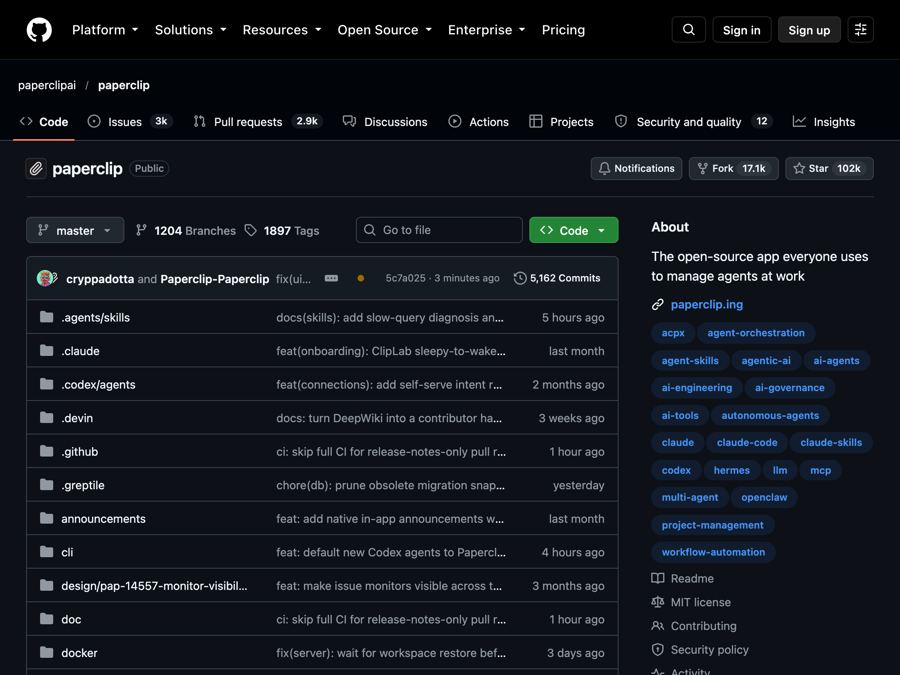Click the orange commit status dot
Viewport: 900px width, 675px height.
click(x=360, y=278)
